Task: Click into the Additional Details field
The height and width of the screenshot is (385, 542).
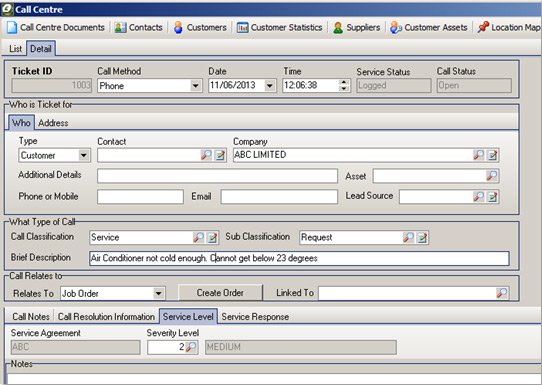Action: click(217, 176)
